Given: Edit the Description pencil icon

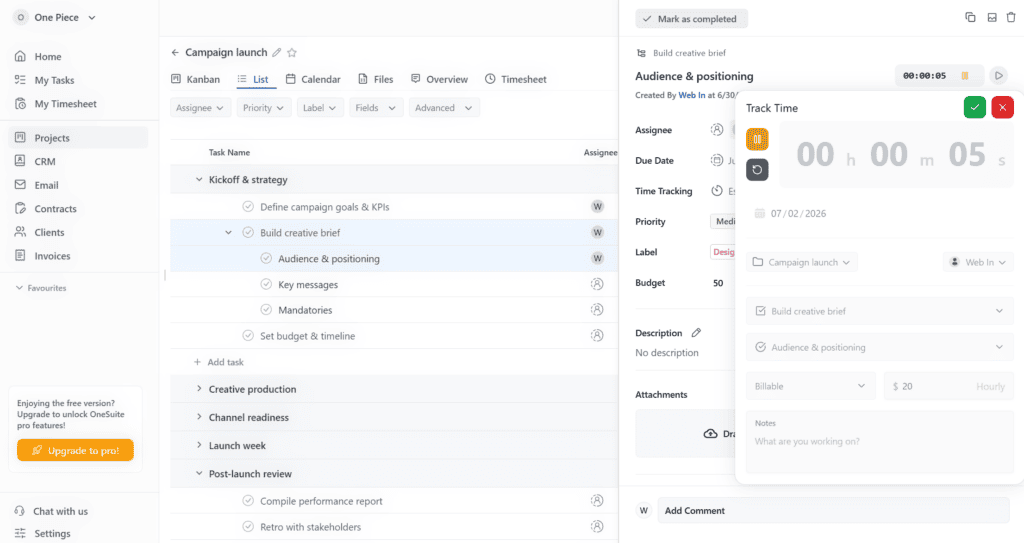Looking at the screenshot, I should 696,333.
